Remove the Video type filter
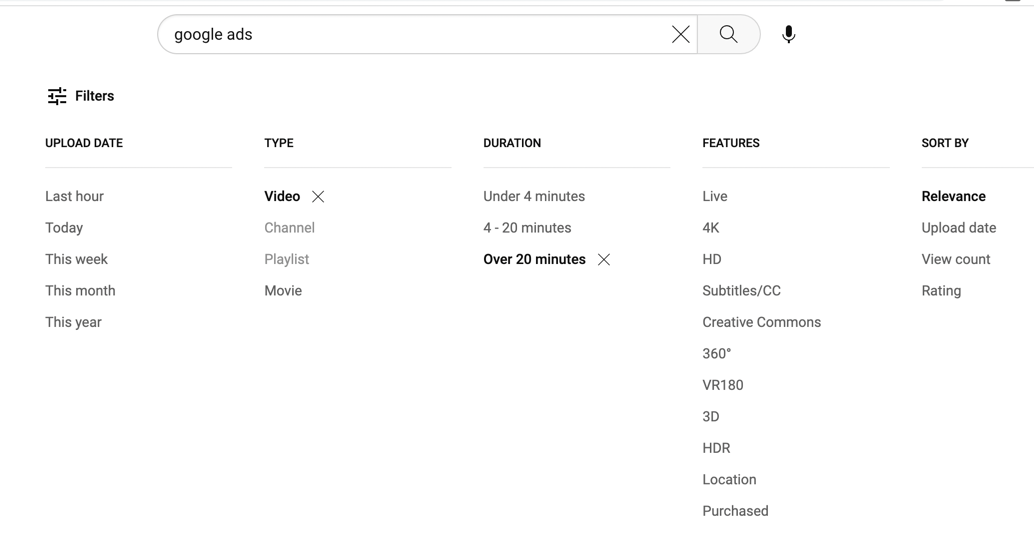 pos(318,197)
